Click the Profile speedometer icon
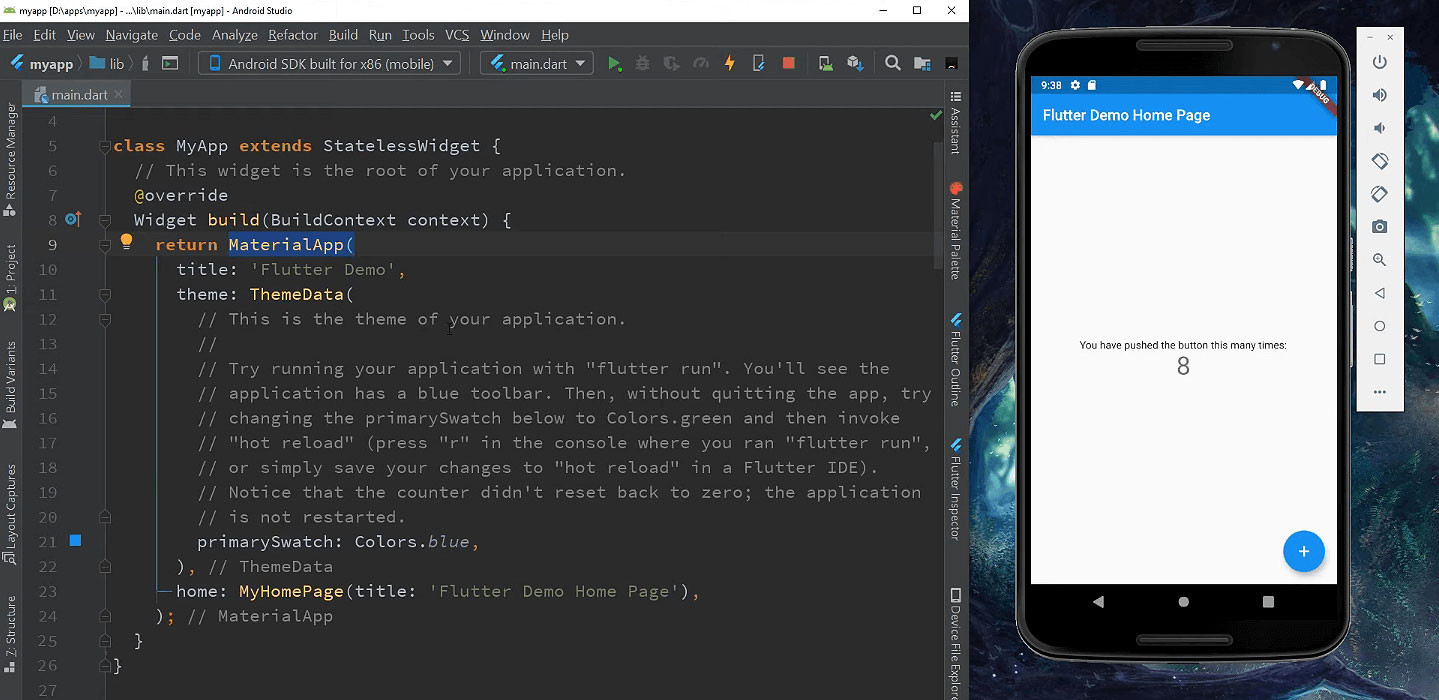Screen dimensions: 1439x700 coord(701,63)
